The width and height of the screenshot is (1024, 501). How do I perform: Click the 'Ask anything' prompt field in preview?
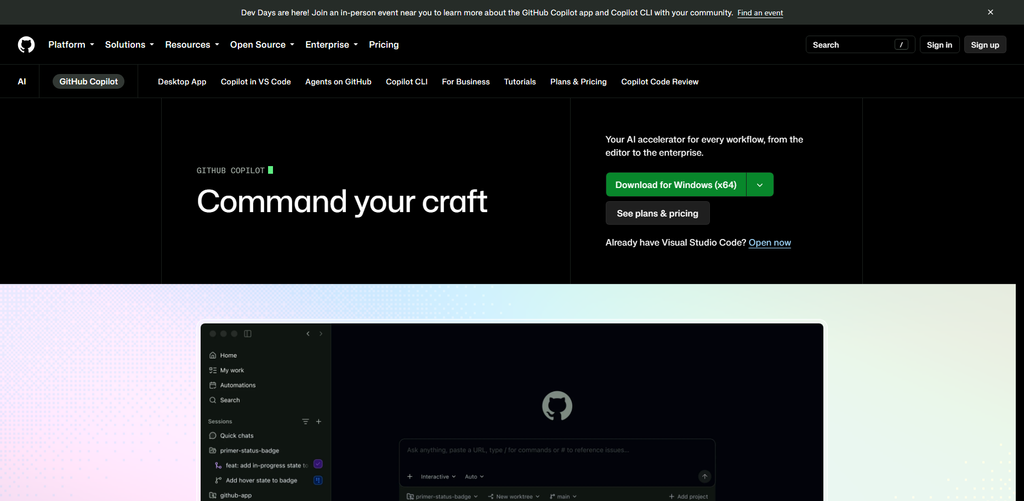tap(557, 450)
